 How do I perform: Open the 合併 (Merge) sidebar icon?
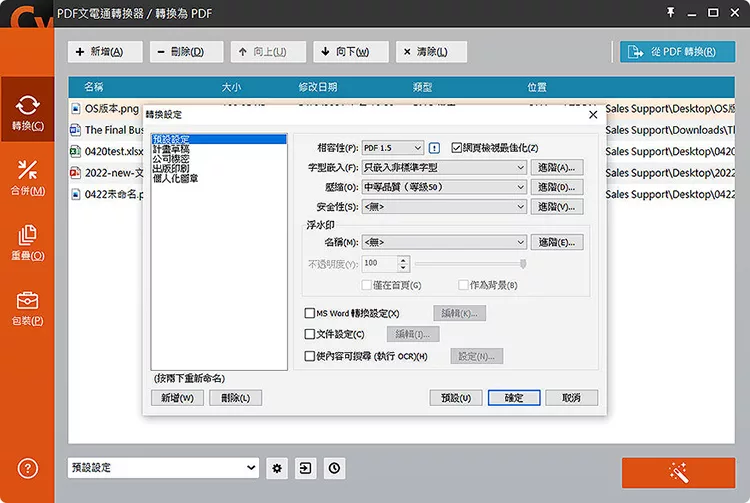27,176
